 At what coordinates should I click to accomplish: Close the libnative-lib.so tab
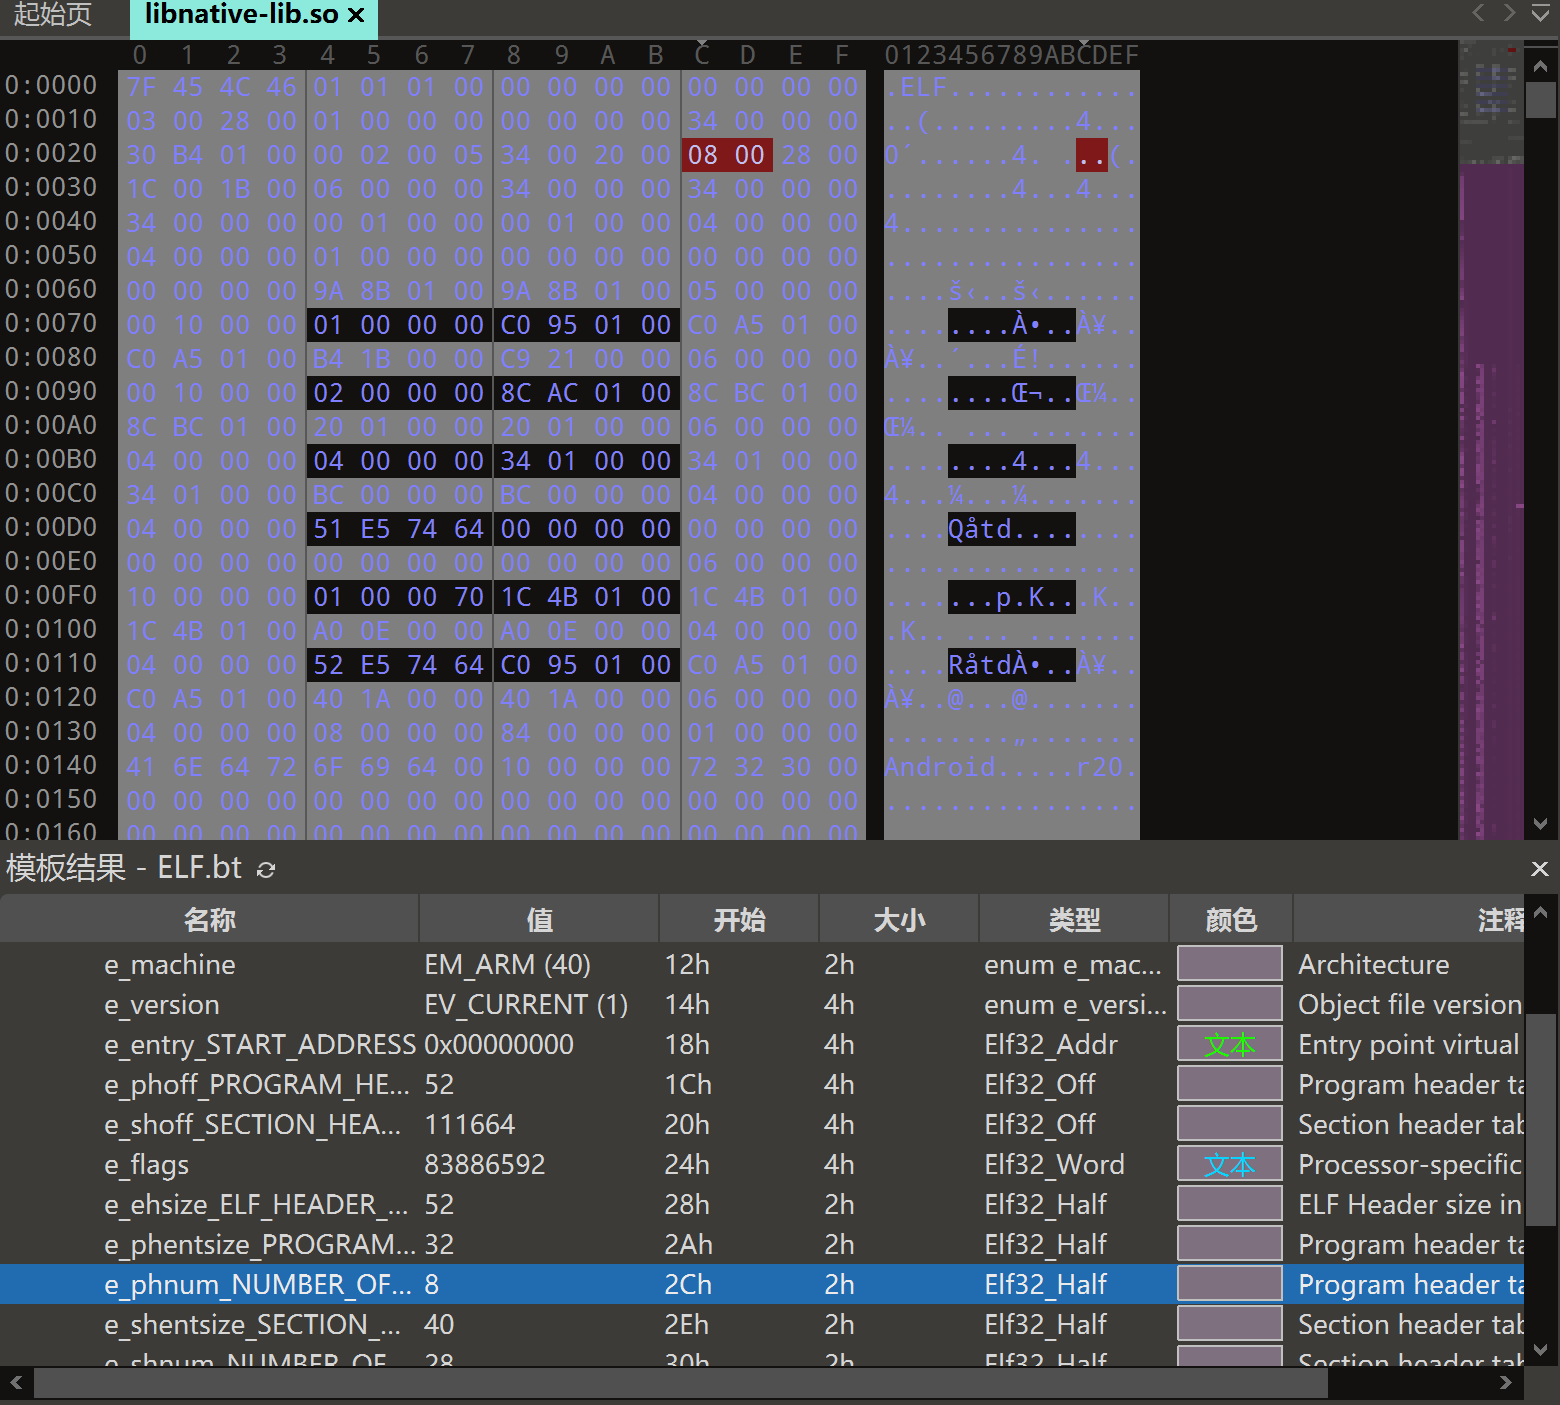coord(356,15)
